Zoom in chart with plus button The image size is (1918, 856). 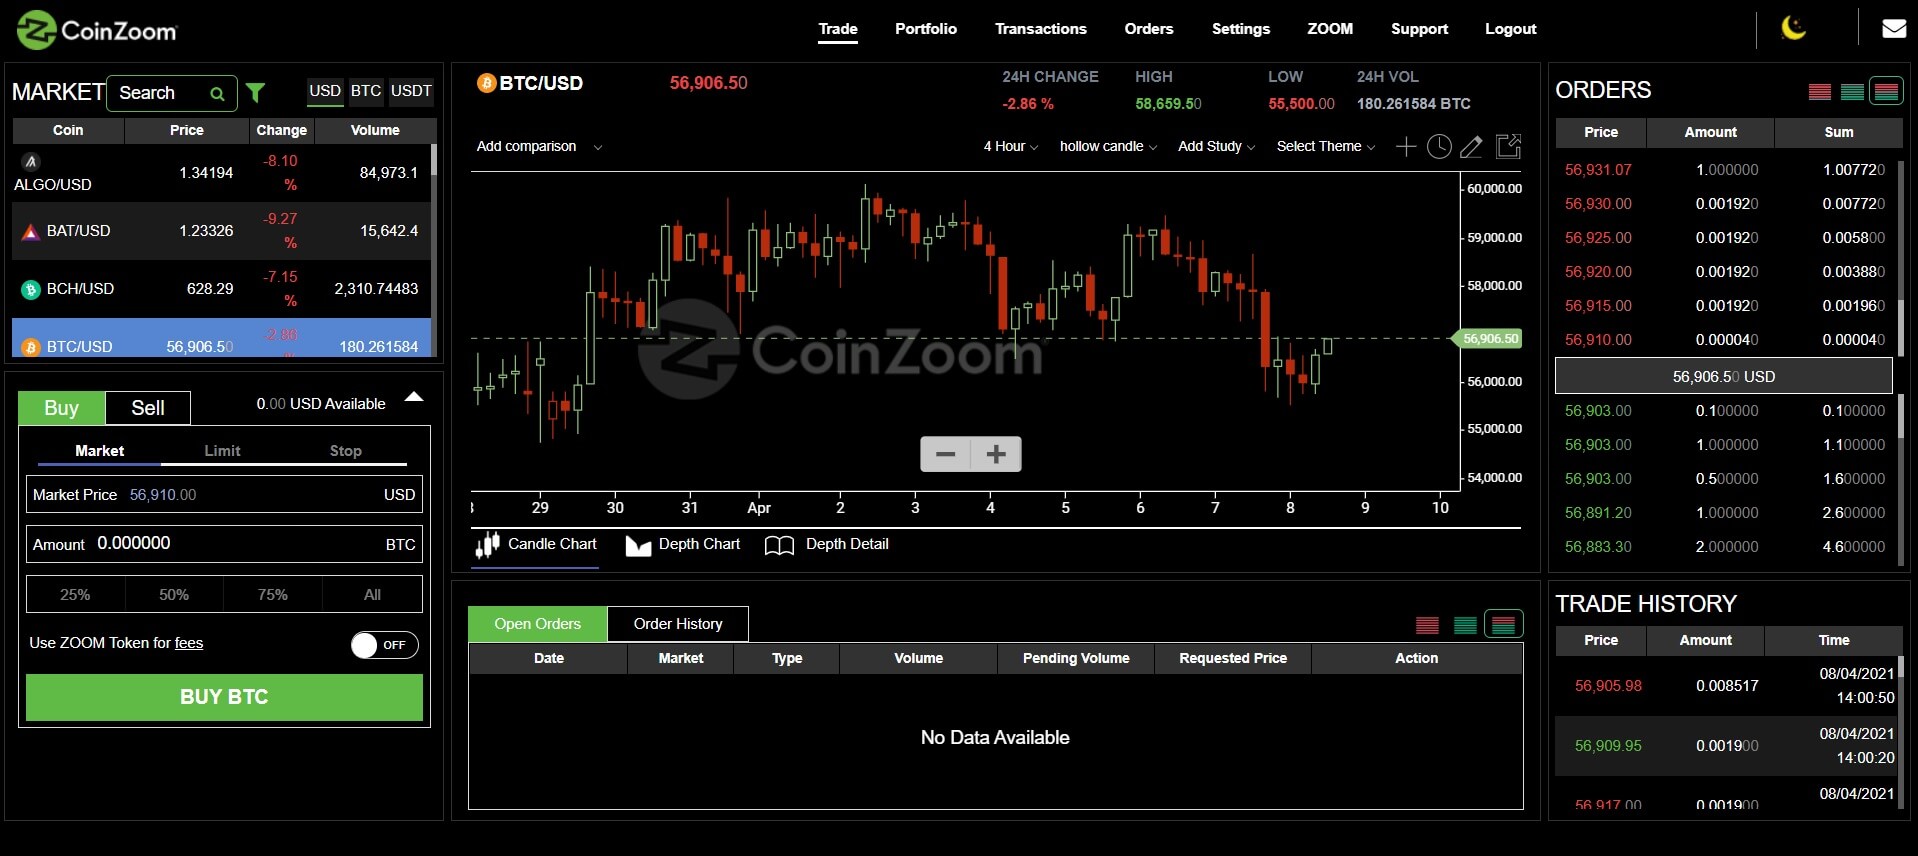click(996, 454)
